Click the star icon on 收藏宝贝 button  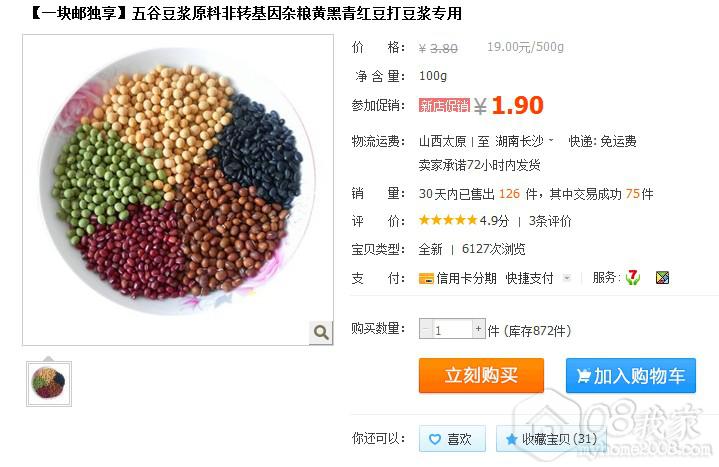pyautogui.click(x=511, y=439)
